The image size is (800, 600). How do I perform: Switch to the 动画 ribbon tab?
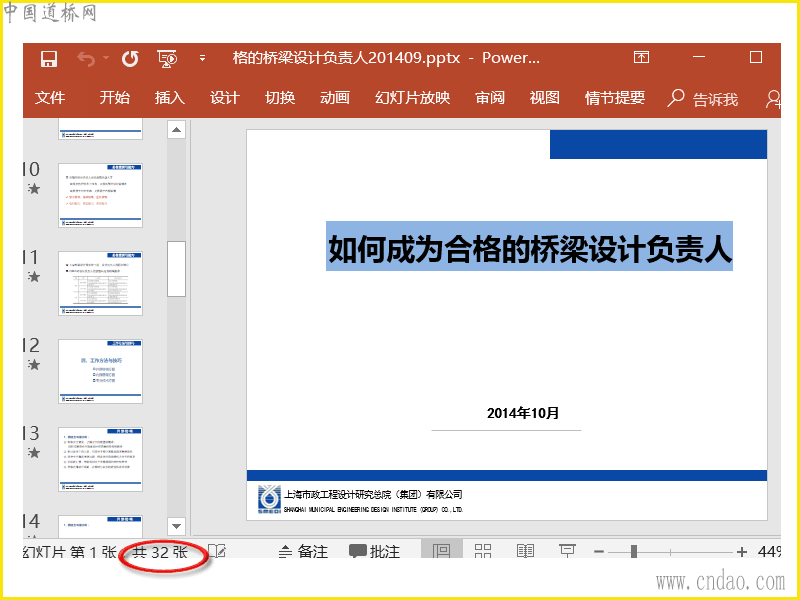coord(335,97)
